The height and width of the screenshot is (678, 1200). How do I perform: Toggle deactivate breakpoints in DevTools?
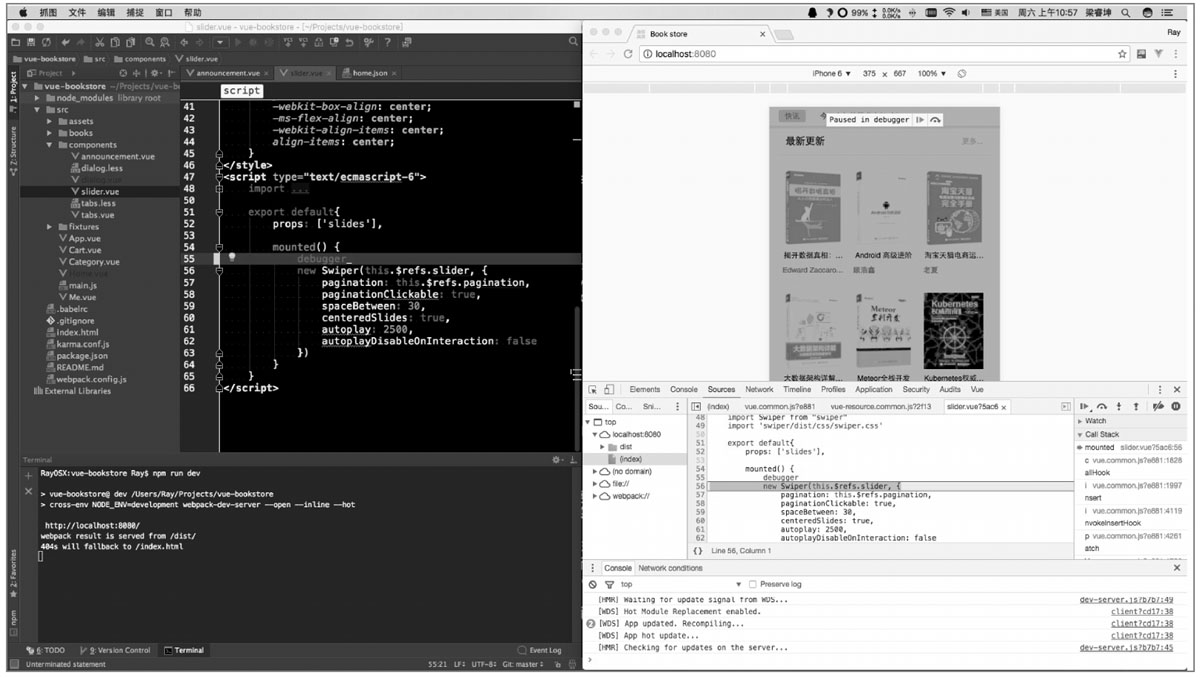(x=1158, y=407)
